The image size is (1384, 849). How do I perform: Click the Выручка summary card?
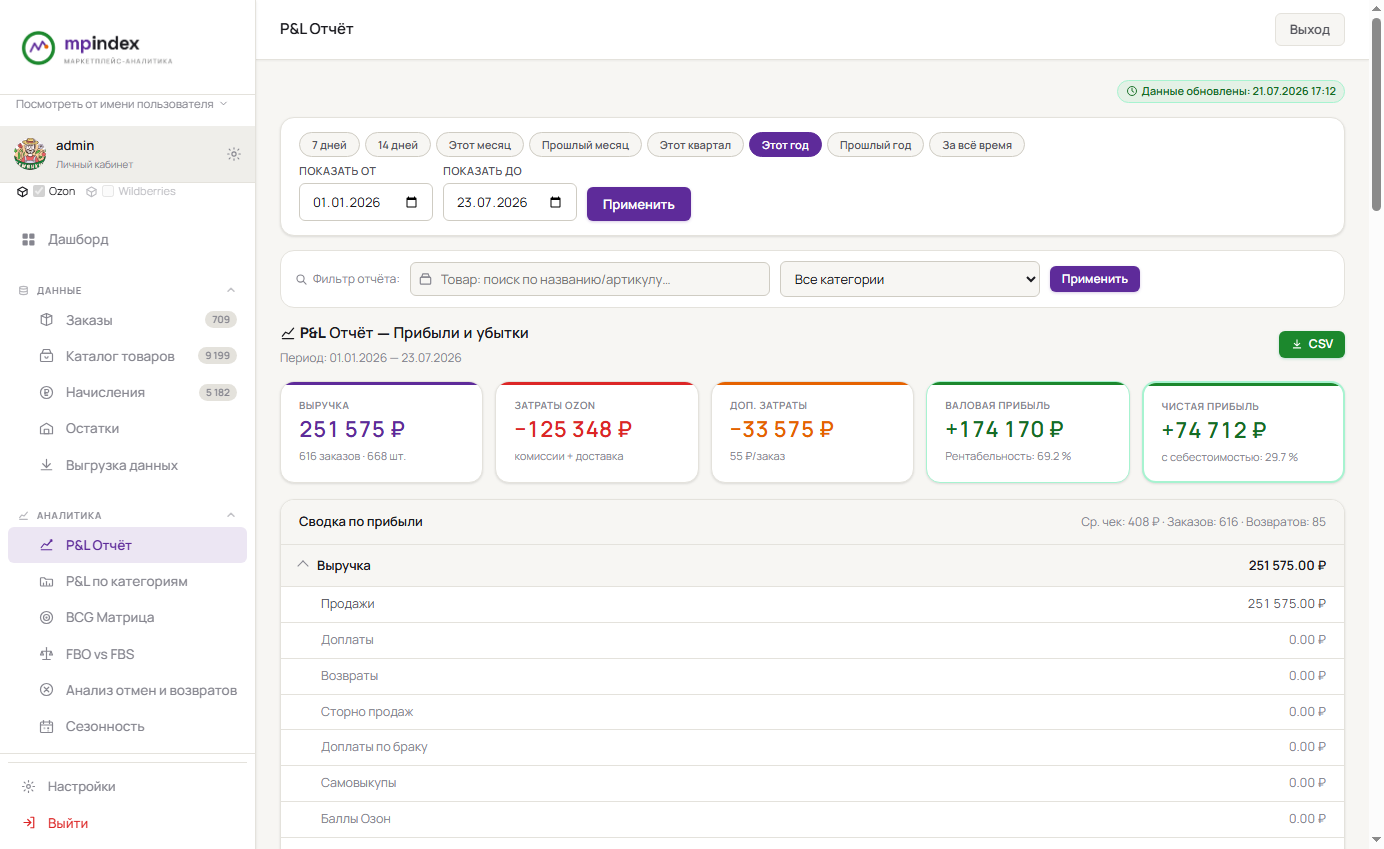381,432
